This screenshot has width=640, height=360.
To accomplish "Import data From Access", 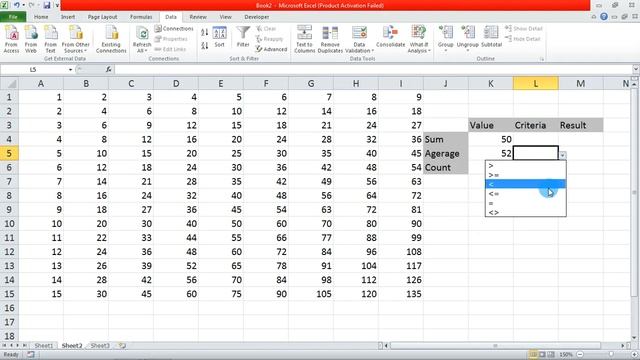I will (11, 39).
